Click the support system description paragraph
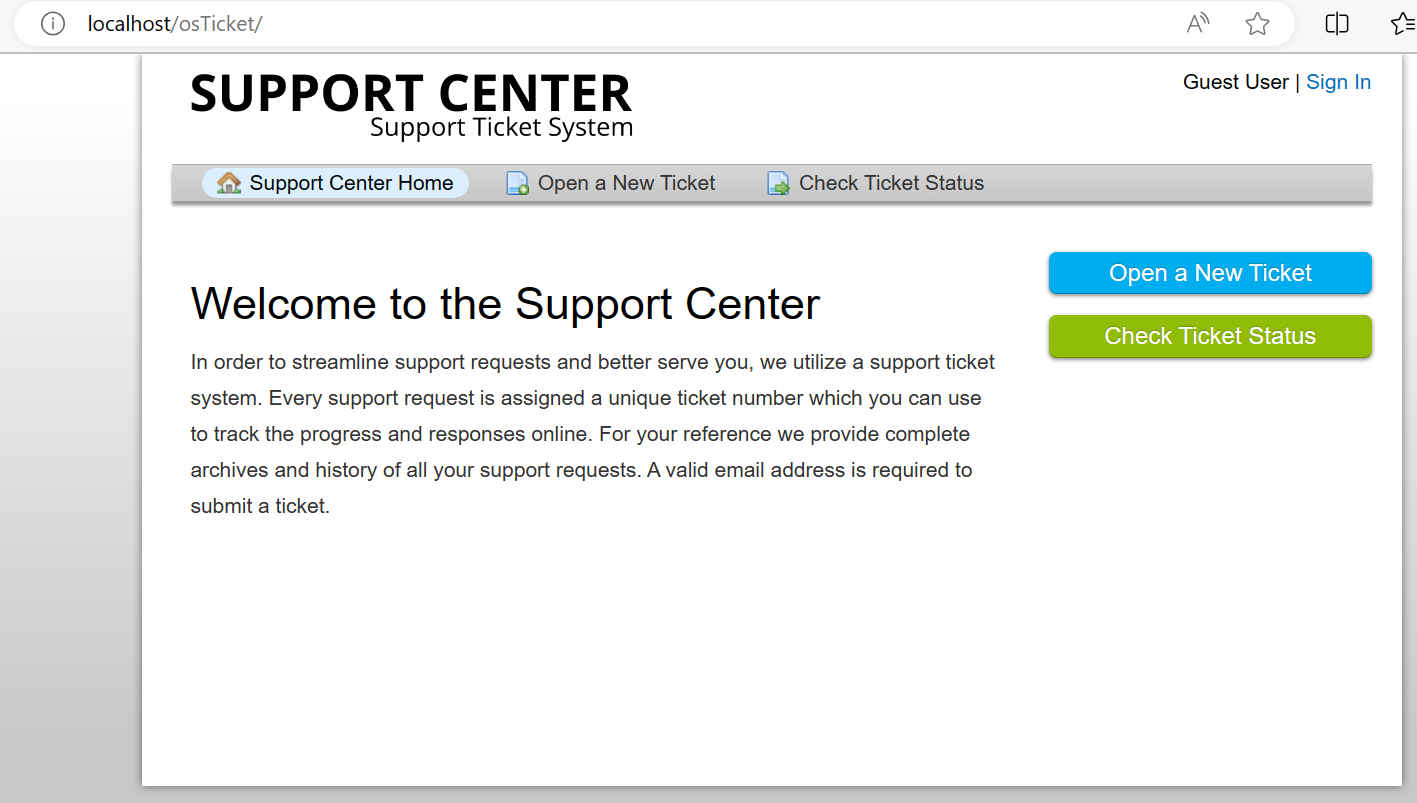1417x803 pixels. (590, 433)
